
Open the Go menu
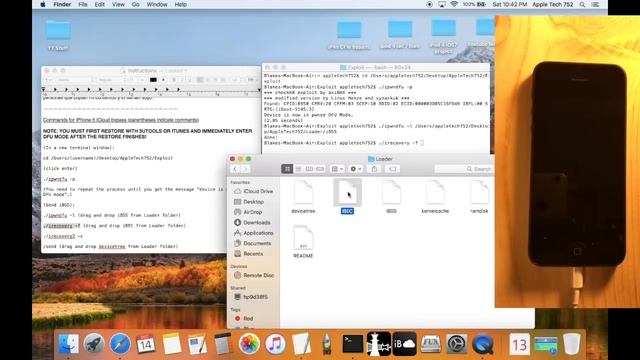click(x=136, y=4)
